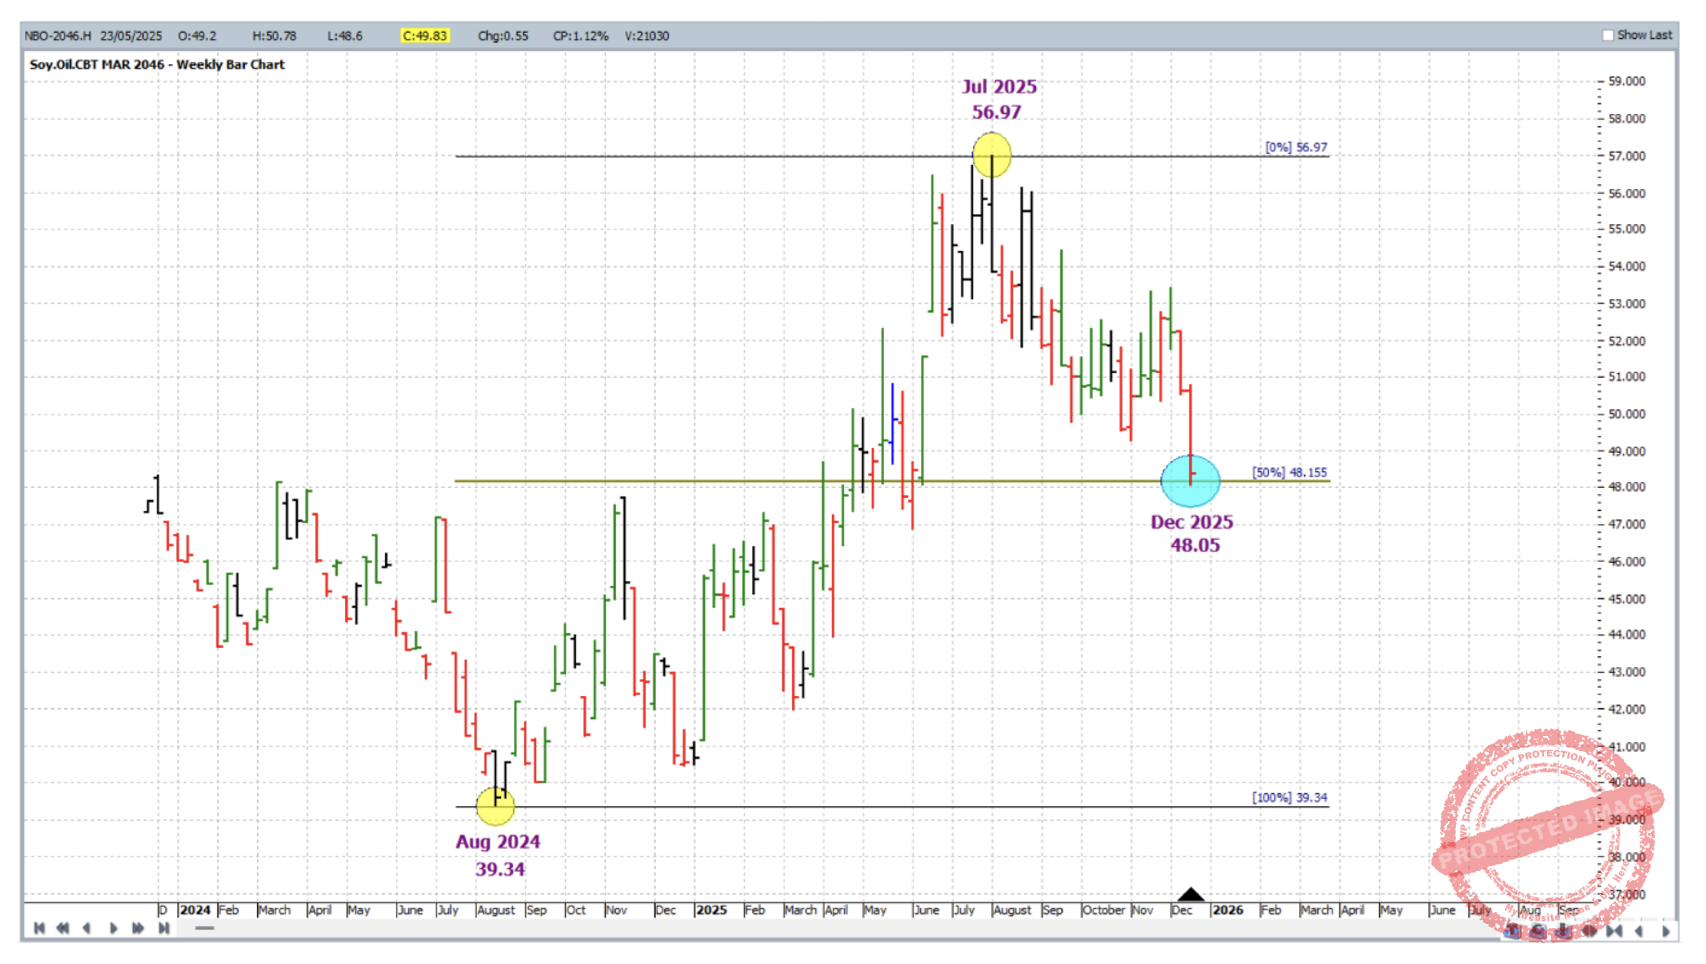Click the 100% Fibonacci level label 39.34
Screen dimensions: 1706x964
coord(1289,797)
